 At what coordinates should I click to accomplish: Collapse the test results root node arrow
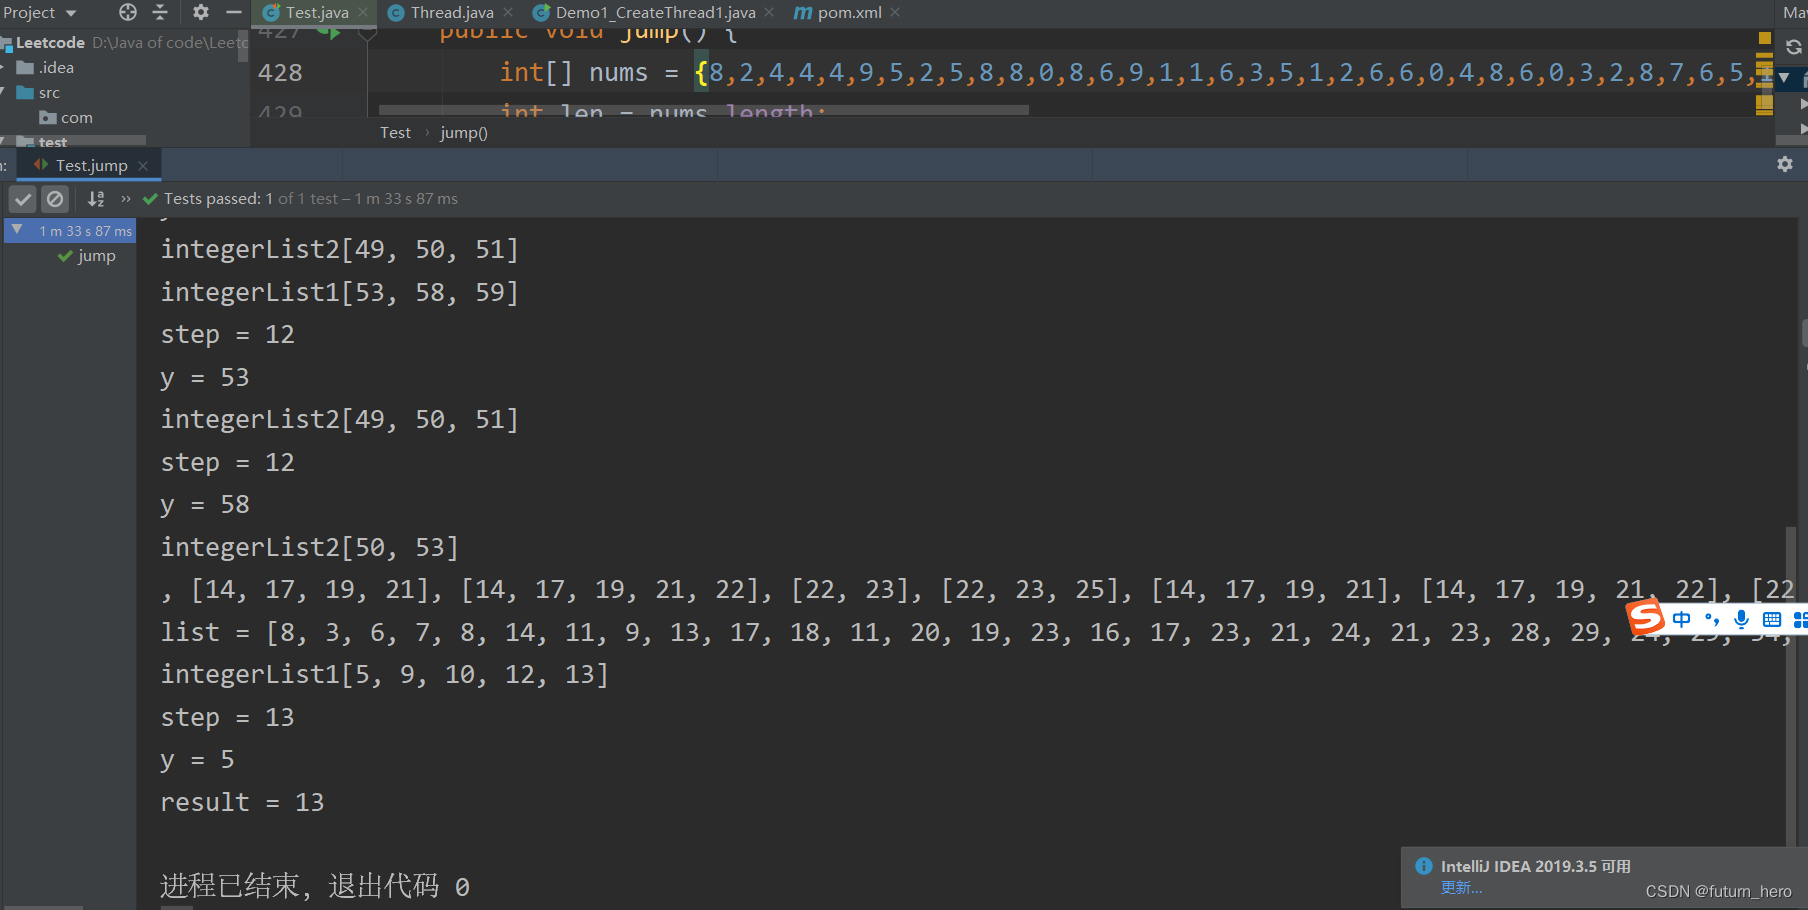tap(17, 230)
